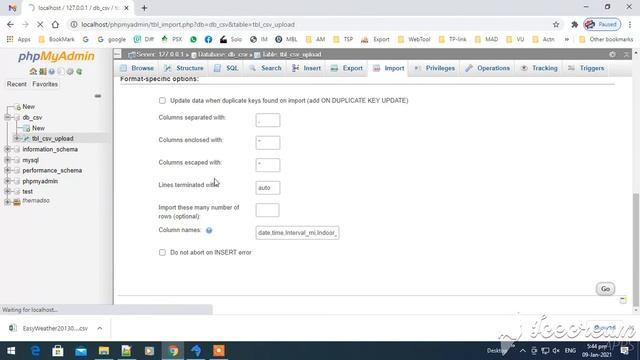The width and height of the screenshot is (640, 360).
Task: Collapse the db_csv database node
Action: (x=7, y=118)
